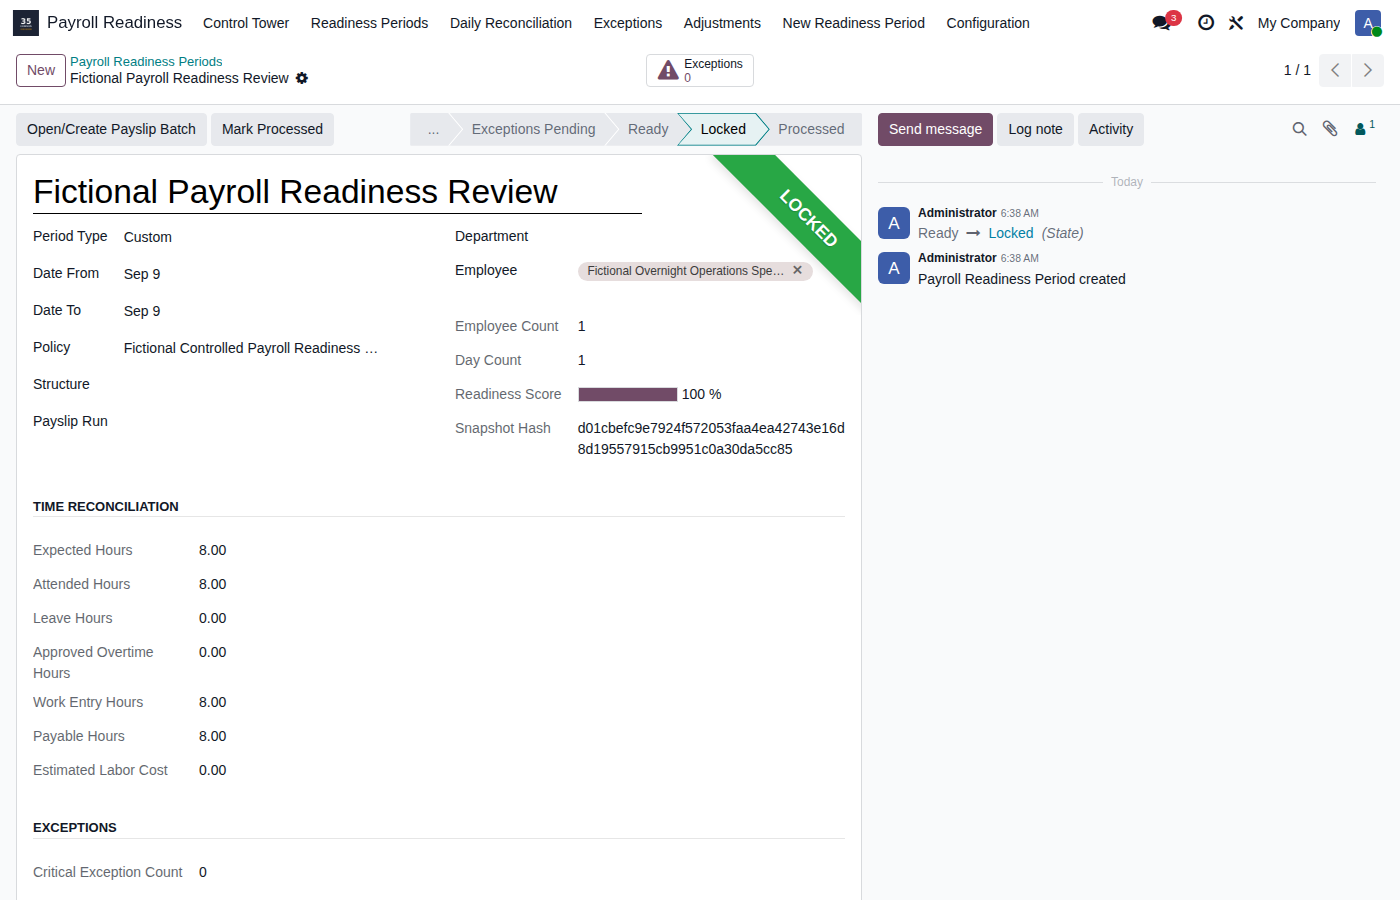Click Snapshot Hash value text
The width and height of the screenshot is (1400, 900).
tap(711, 438)
